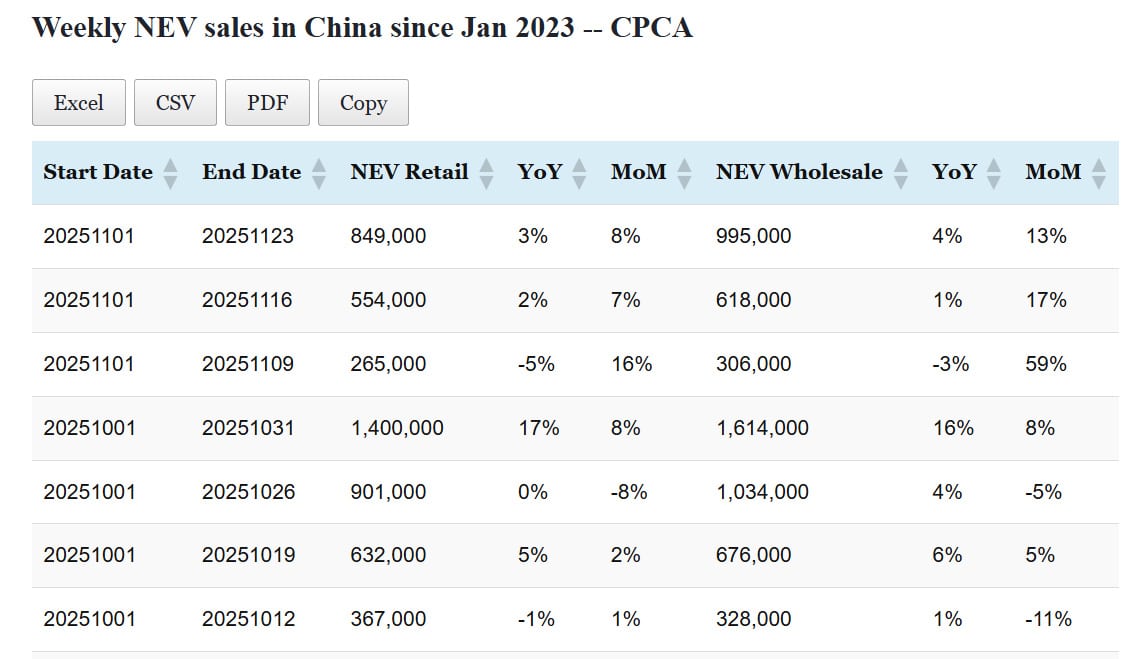
Task: Click the 1,400,000 NEV retail value
Action: click(397, 428)
